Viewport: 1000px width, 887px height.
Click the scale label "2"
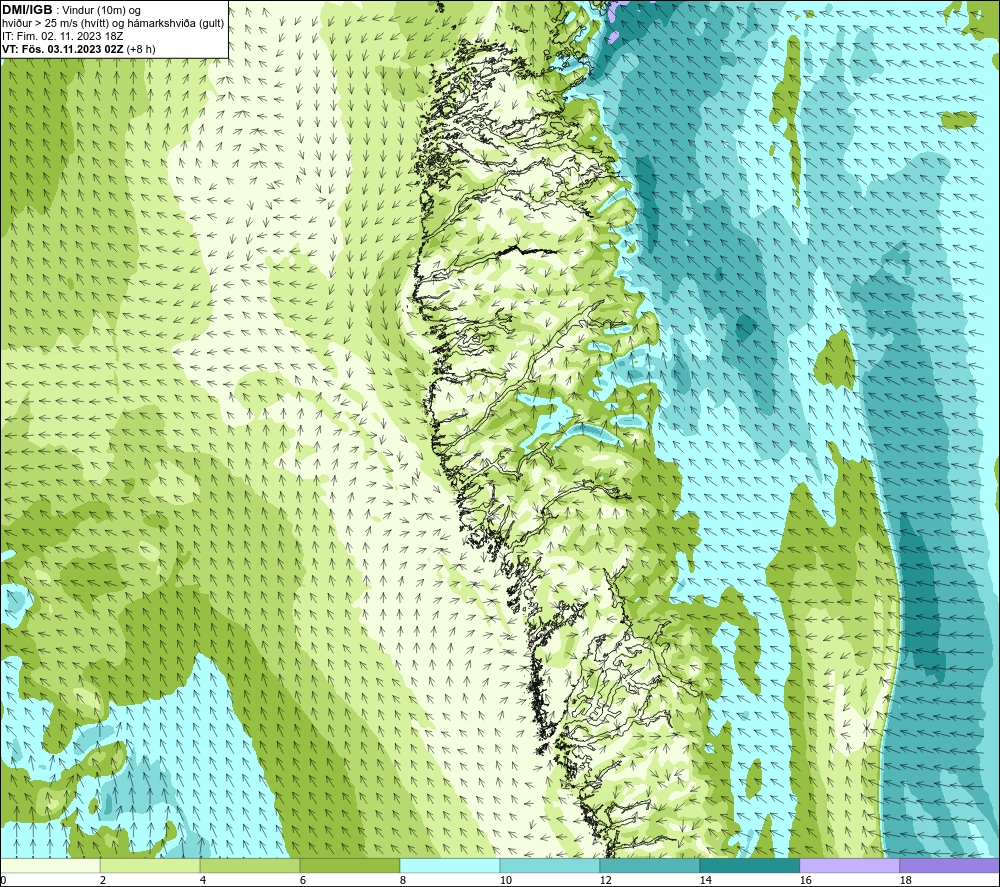click(103, 881)
